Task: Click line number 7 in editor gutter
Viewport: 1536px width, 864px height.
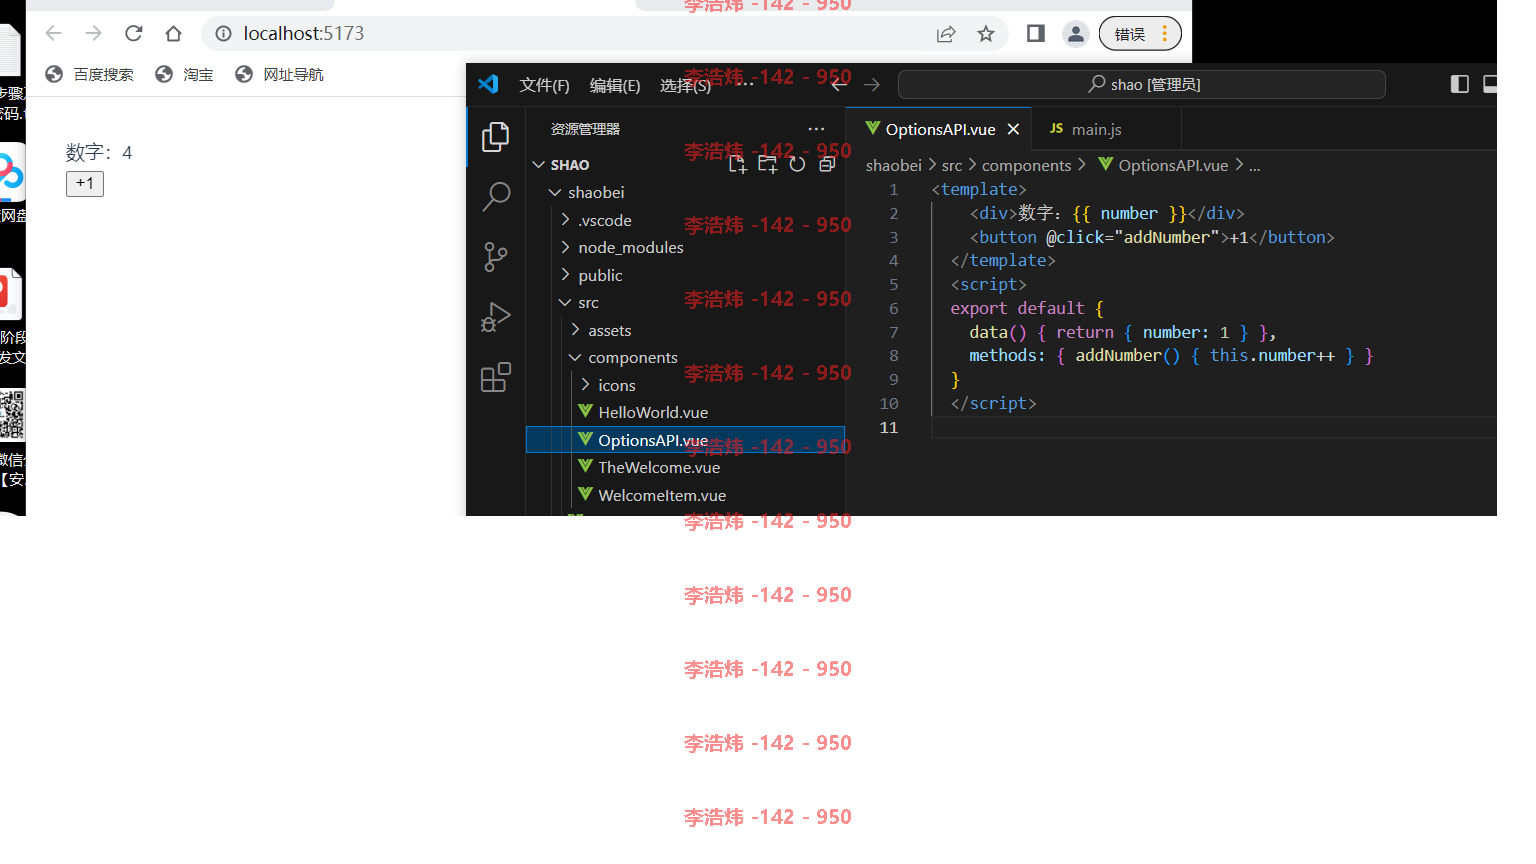Action: 894,332
